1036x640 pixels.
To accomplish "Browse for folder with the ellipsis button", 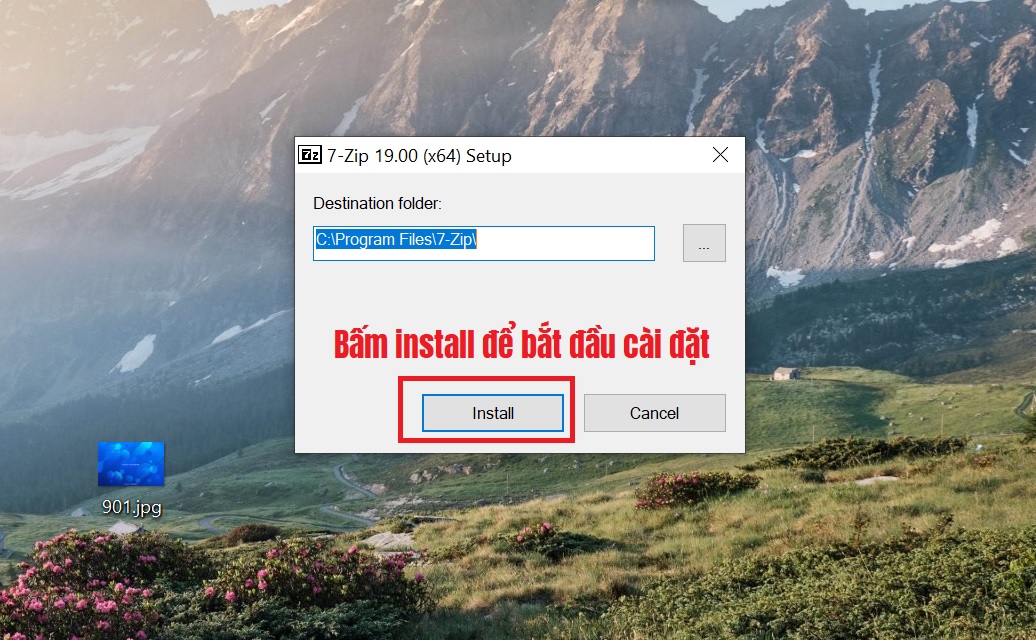I will click(704, 243).
